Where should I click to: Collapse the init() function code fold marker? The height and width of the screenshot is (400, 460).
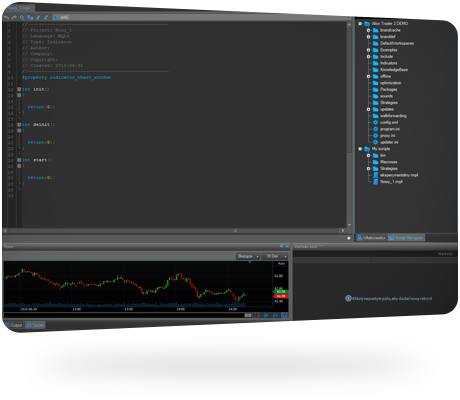coord(19,89)
